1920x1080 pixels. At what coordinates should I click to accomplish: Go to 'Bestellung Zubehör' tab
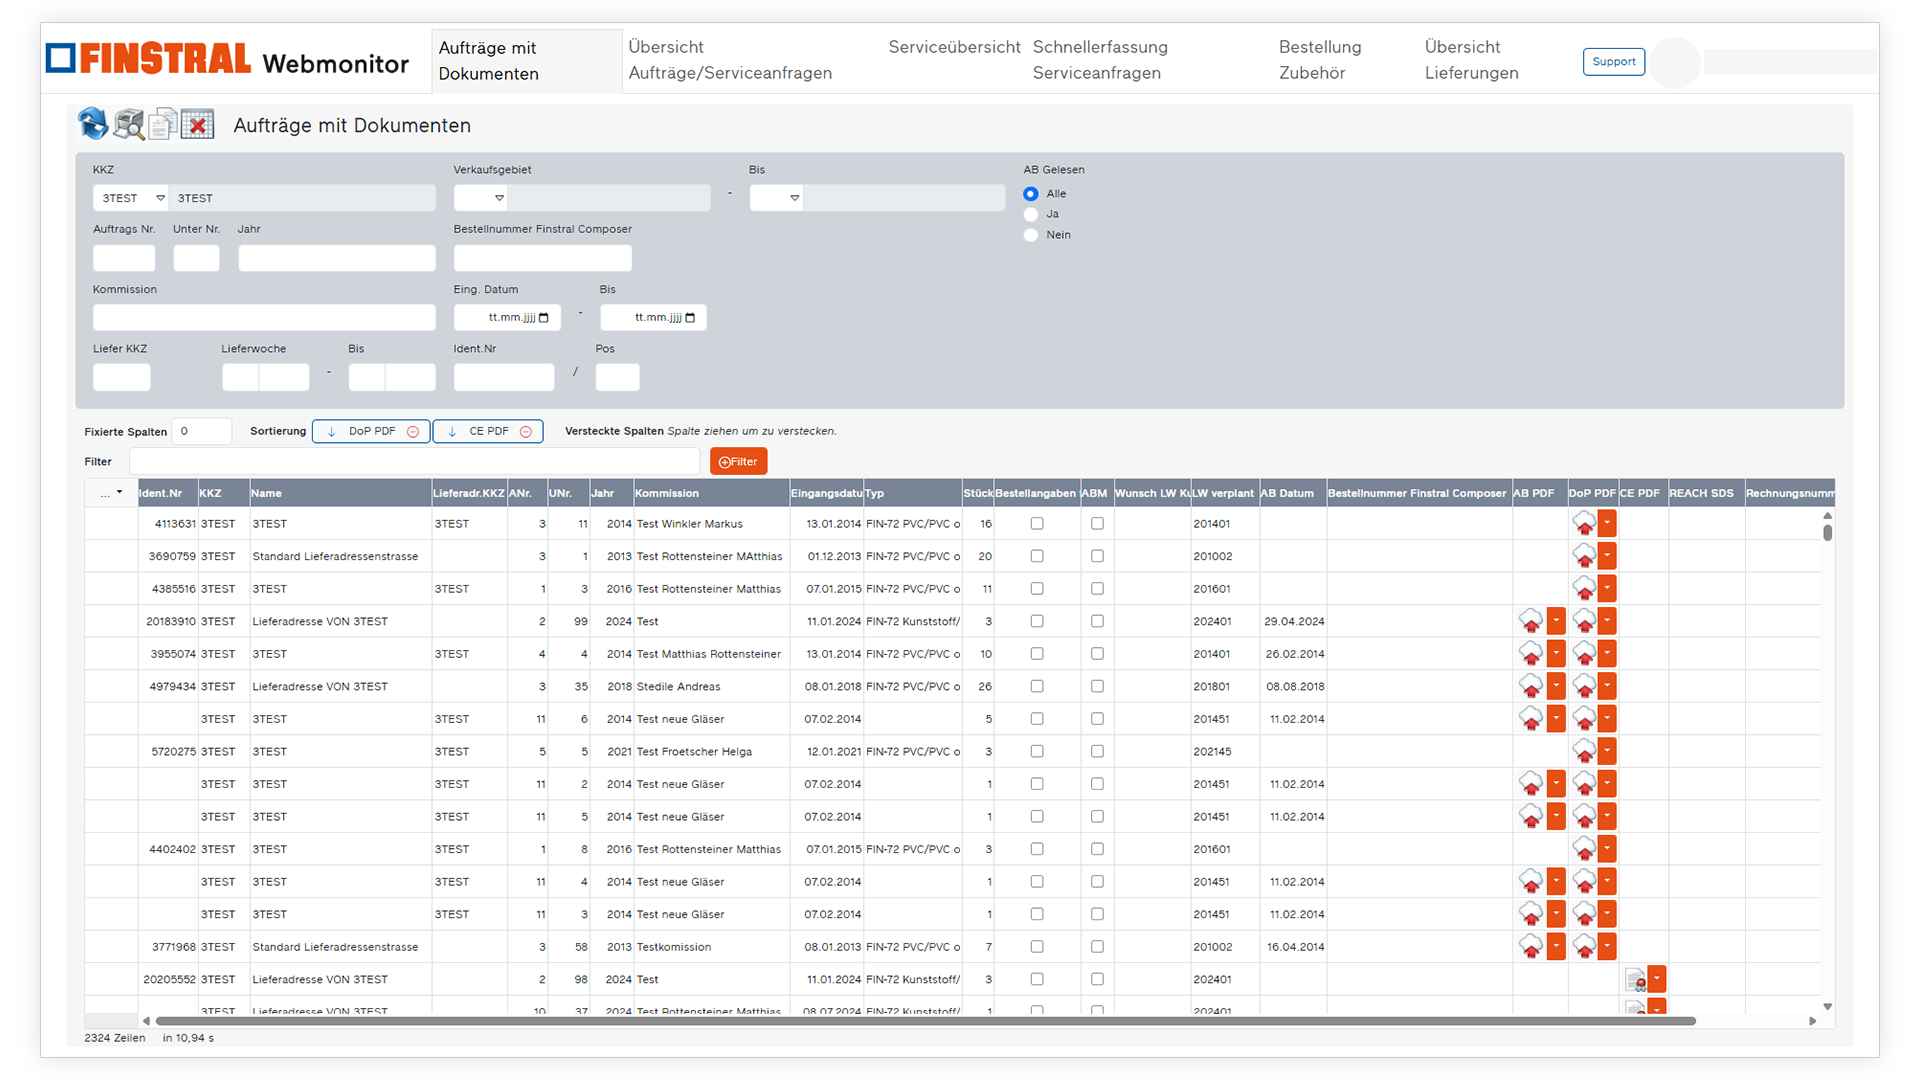[x=1320, y=60]
